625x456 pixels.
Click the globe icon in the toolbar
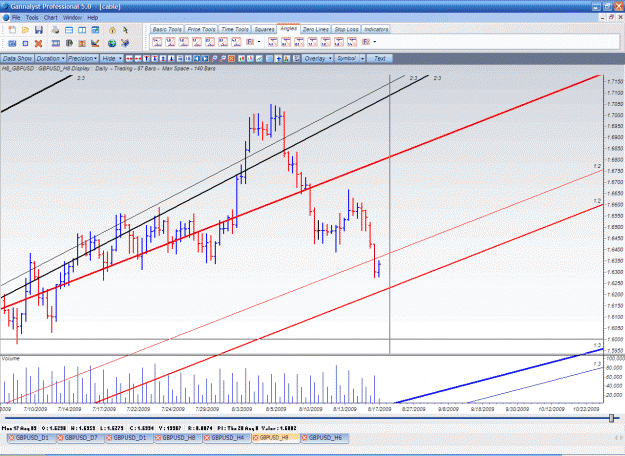point(112,43)
